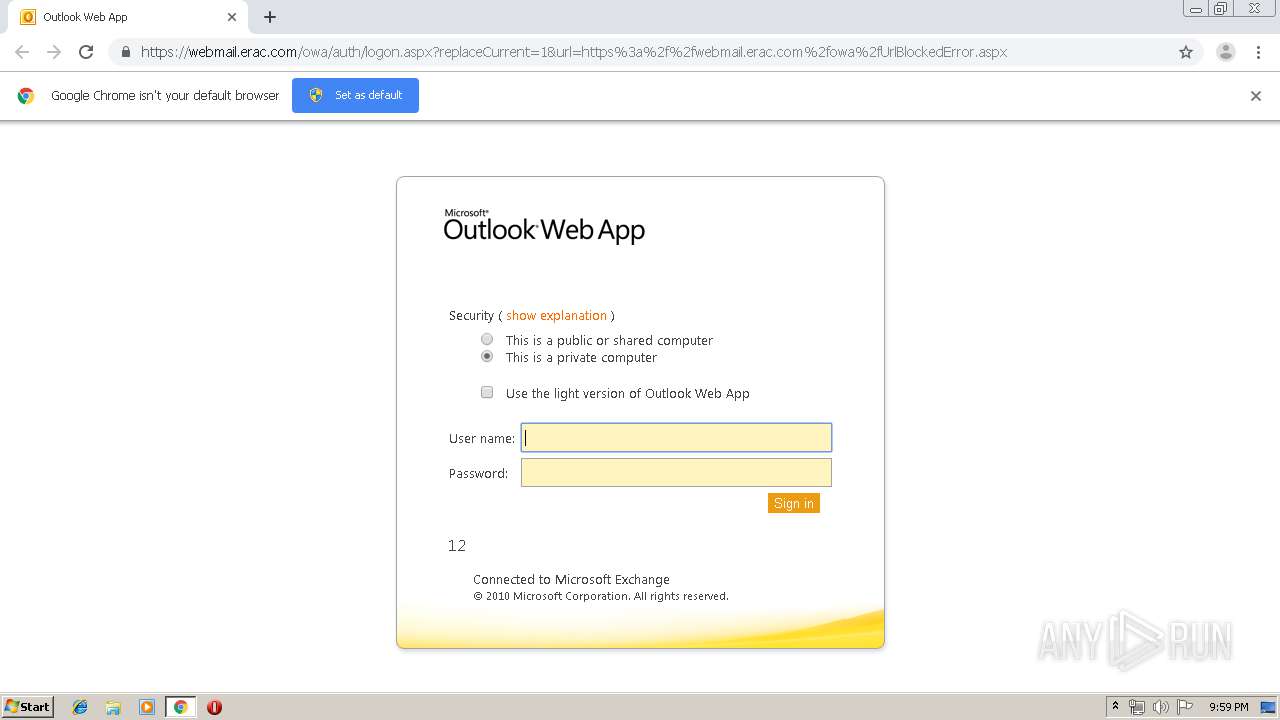Open File Explorer folder taskbar icon
Viewport: 1280px width, 720px height.
(x=113, y=707)
